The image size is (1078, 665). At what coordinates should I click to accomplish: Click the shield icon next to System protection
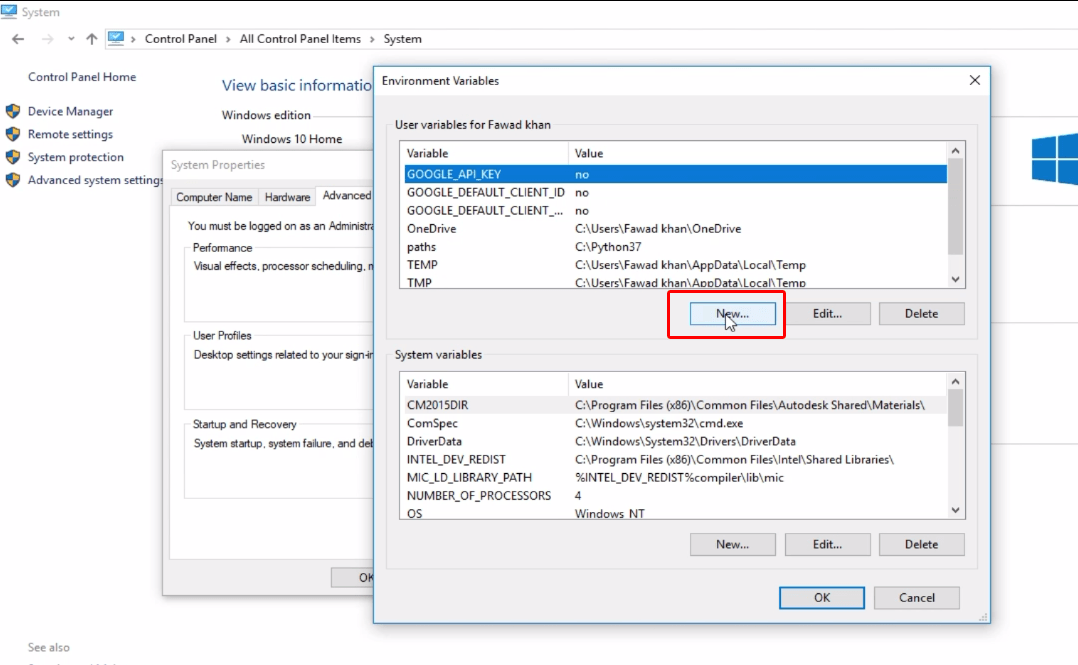pyautogui.click(x=10, y=157)
